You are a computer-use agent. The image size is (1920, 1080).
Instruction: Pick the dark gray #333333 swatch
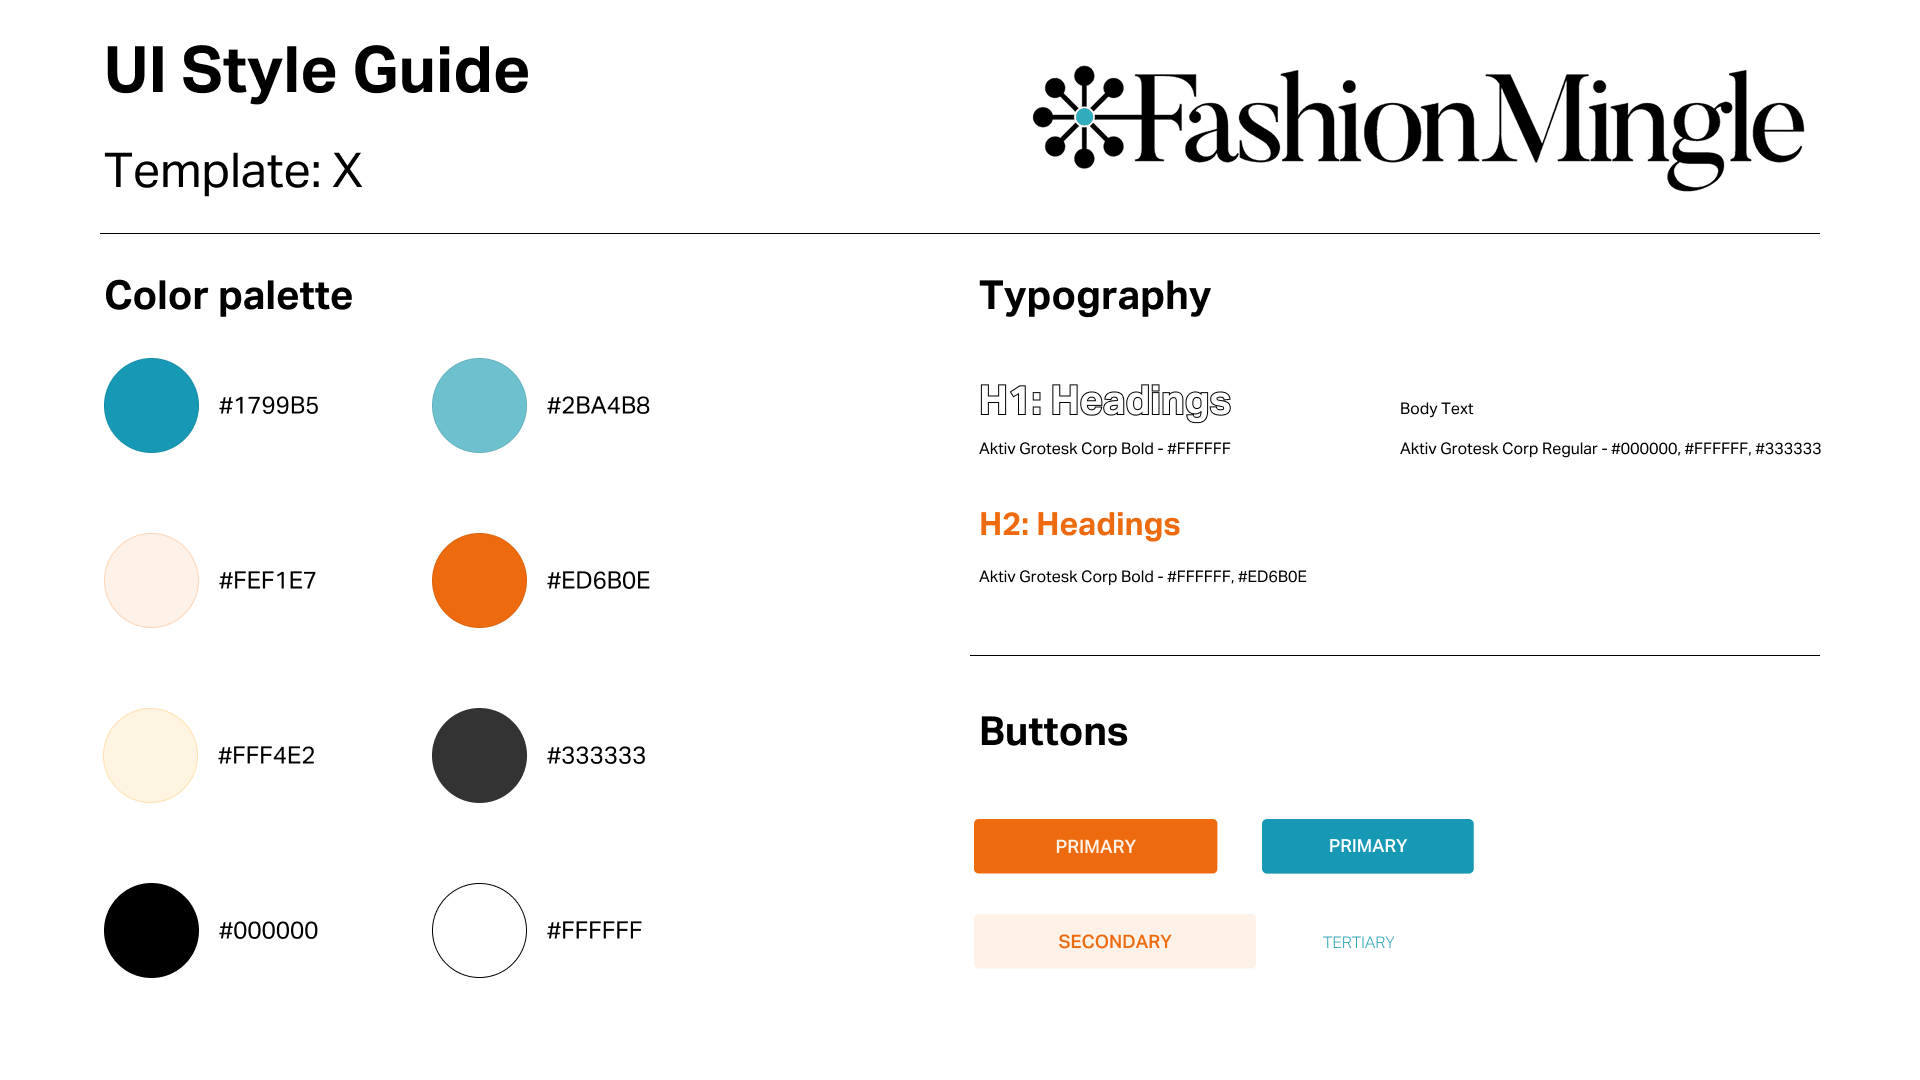(479, 755)
